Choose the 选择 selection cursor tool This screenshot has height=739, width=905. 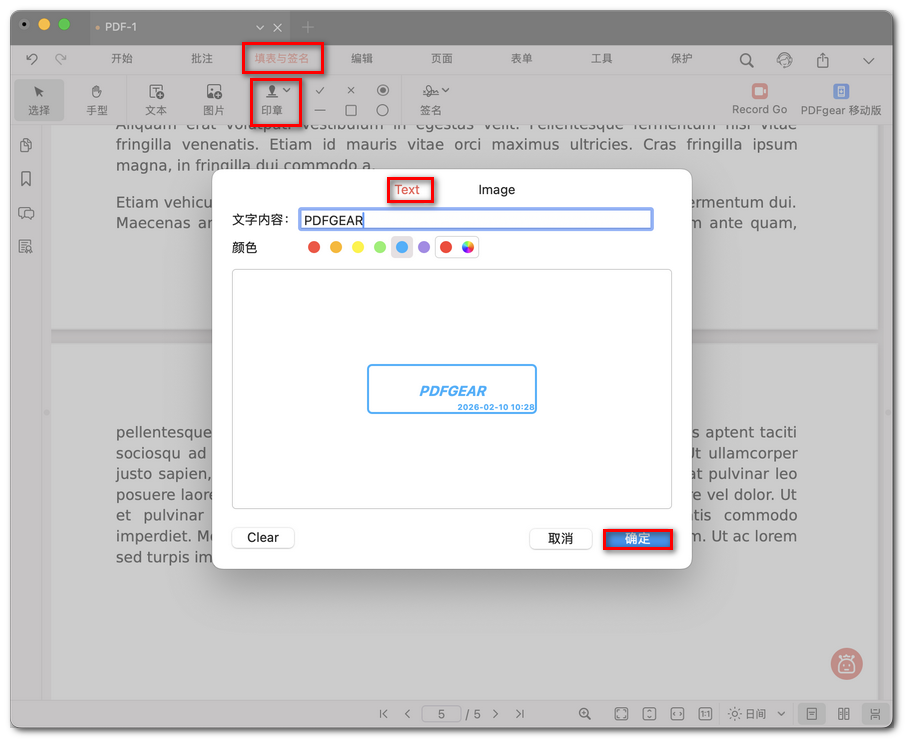pyautogui.click(x=39, y=100)
